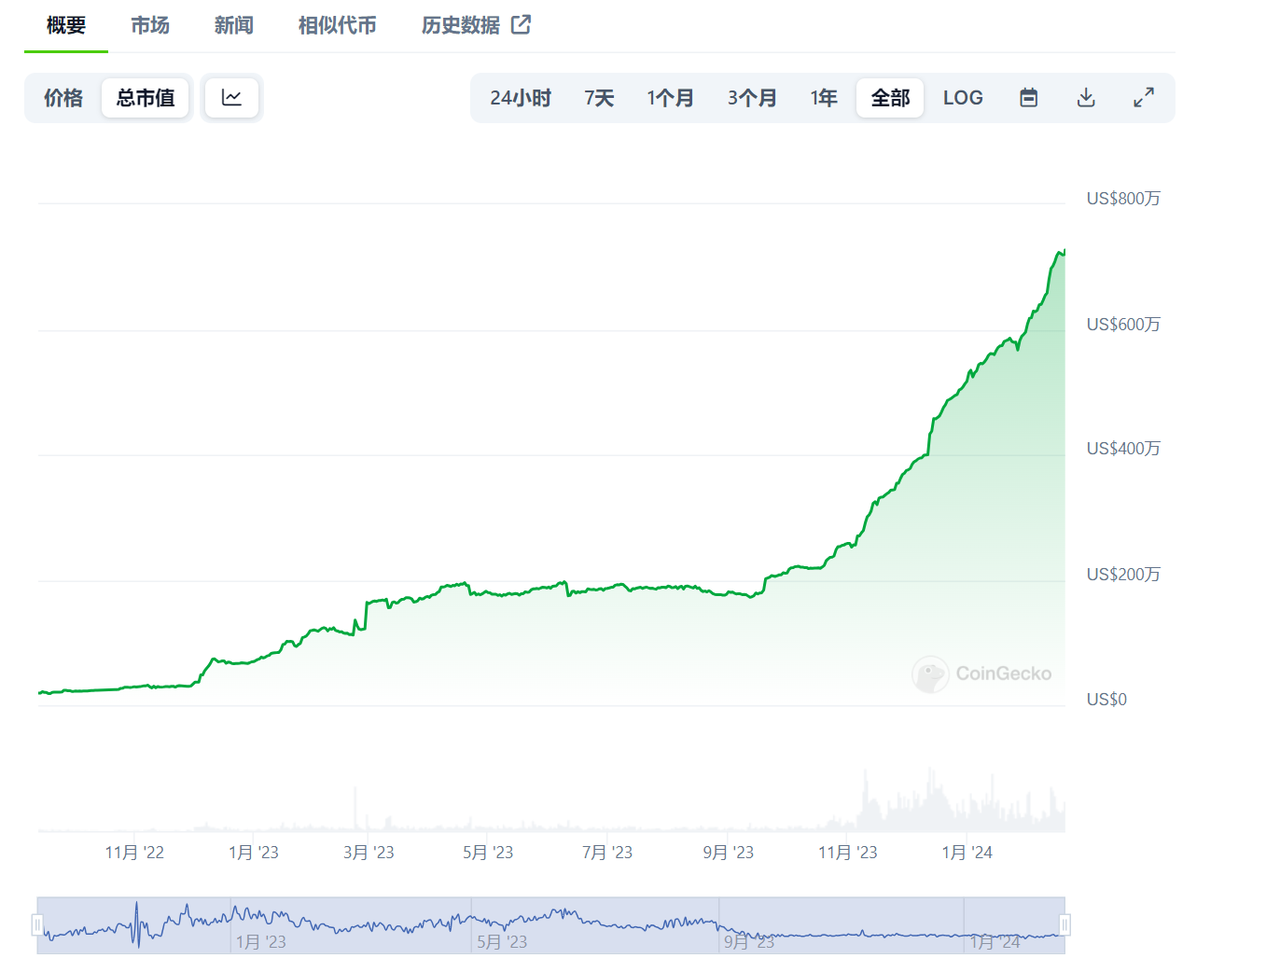Switch chart to 价格 view
This screenshot has height=972, width=1280.
click(x=63, y=98)
